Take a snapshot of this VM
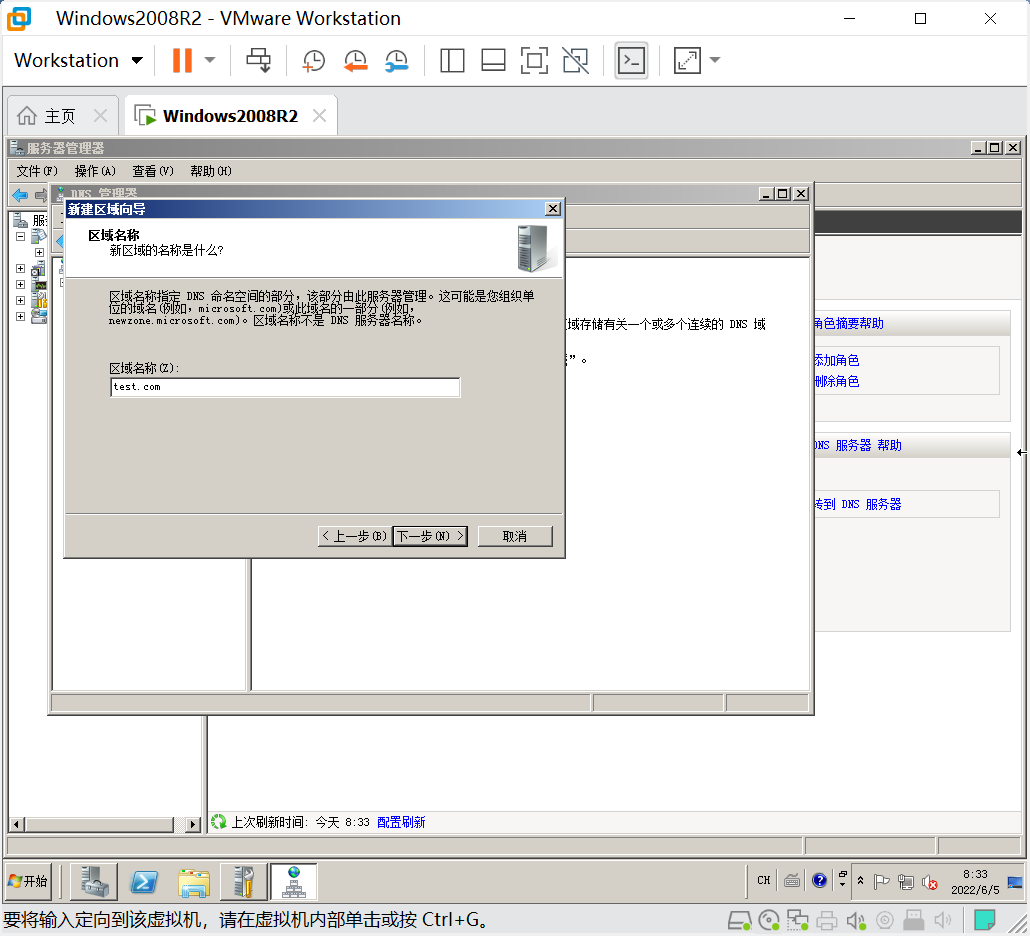The image size is (1030, 936). (x=313, y=60)
